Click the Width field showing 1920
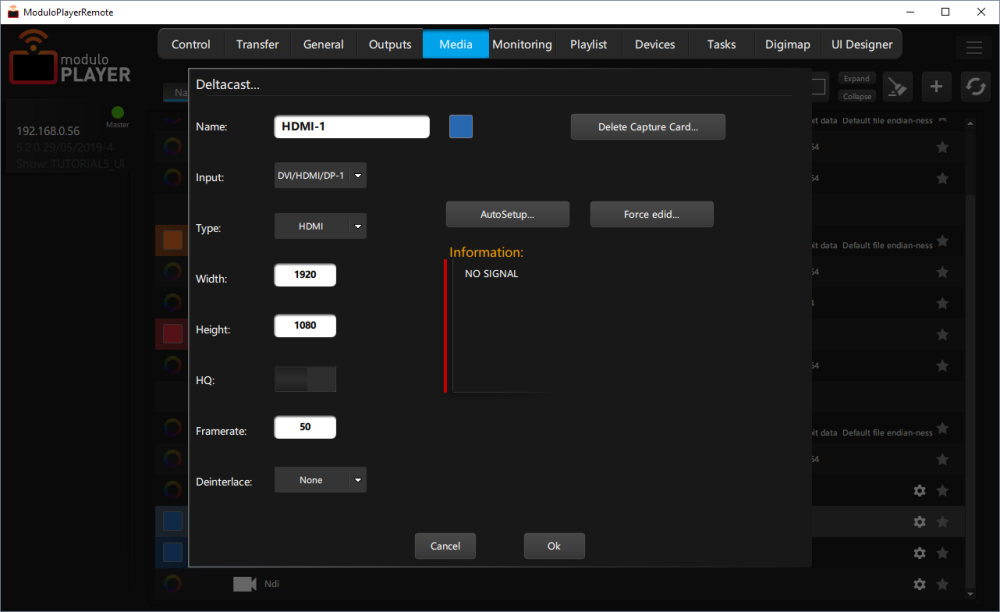 pyautogui.click(x=305, y=275)
